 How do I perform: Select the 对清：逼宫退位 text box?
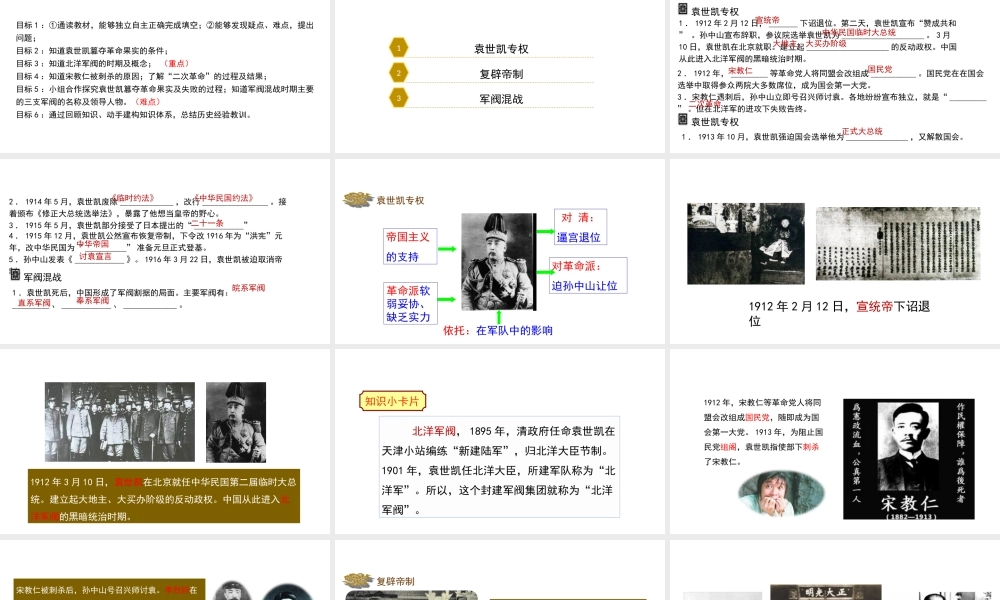click(580, 227)
